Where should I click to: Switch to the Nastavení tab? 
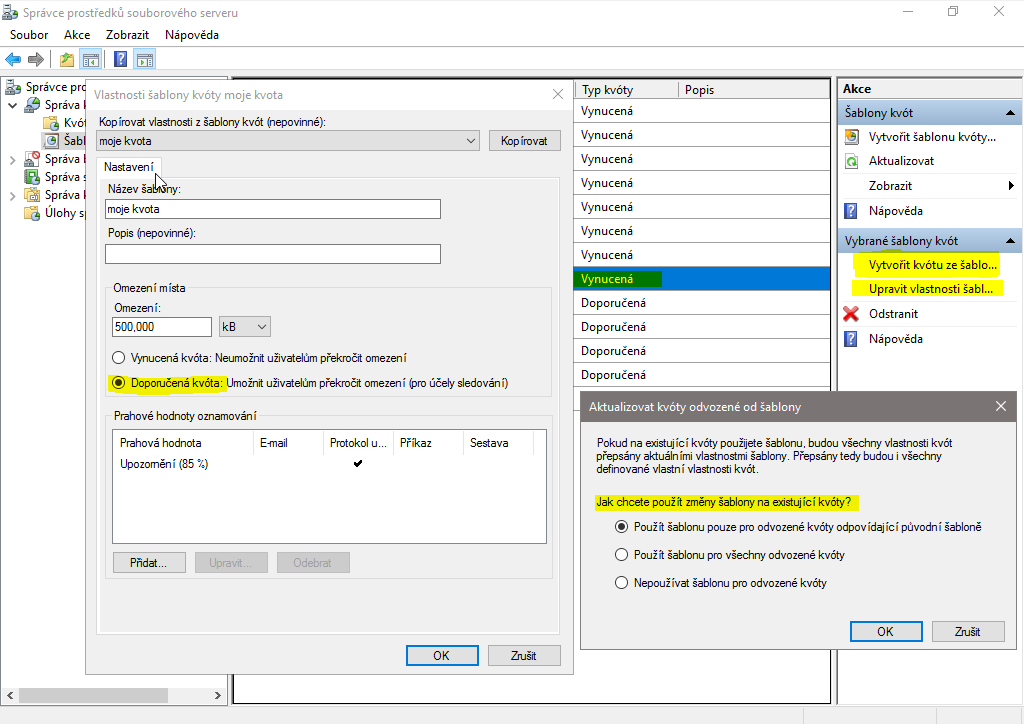click(128, 167)
